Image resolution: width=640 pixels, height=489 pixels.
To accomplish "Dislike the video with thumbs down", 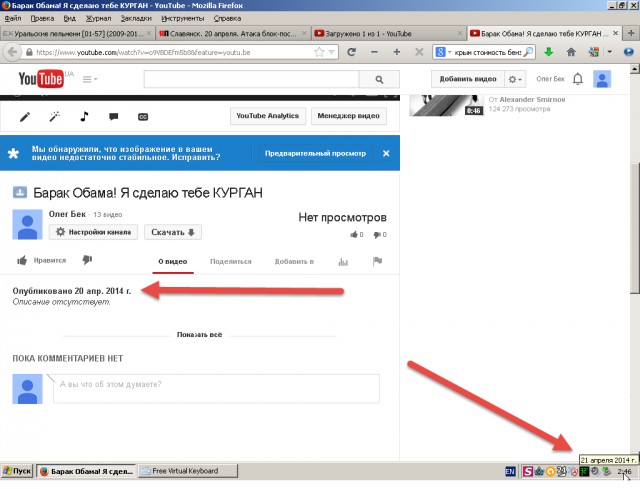I will tap(86, 261).
